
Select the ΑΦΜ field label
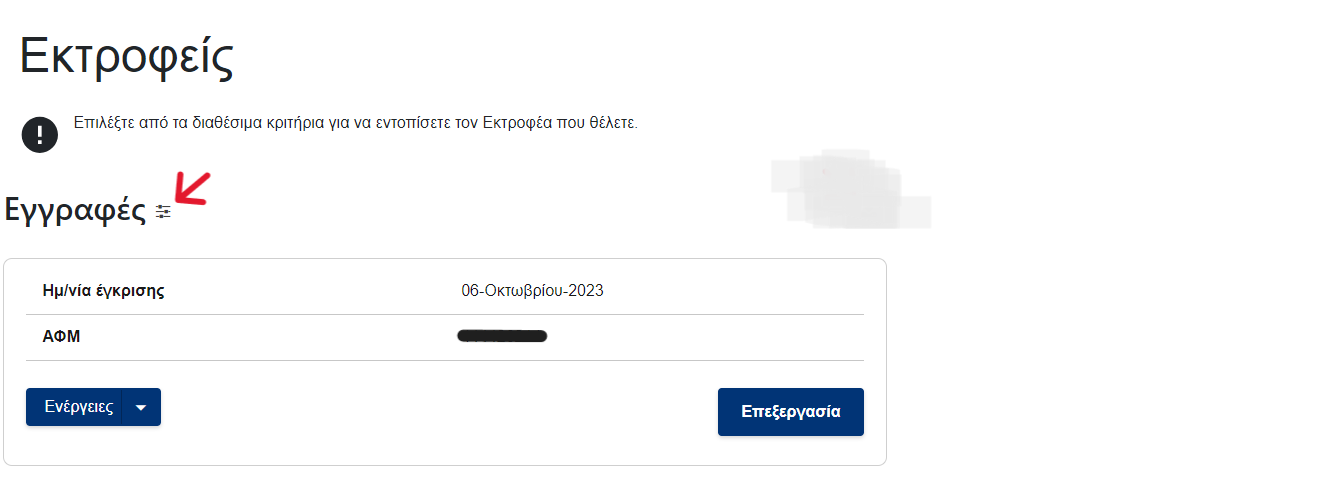pyautogui.click(x=61, y=337)
